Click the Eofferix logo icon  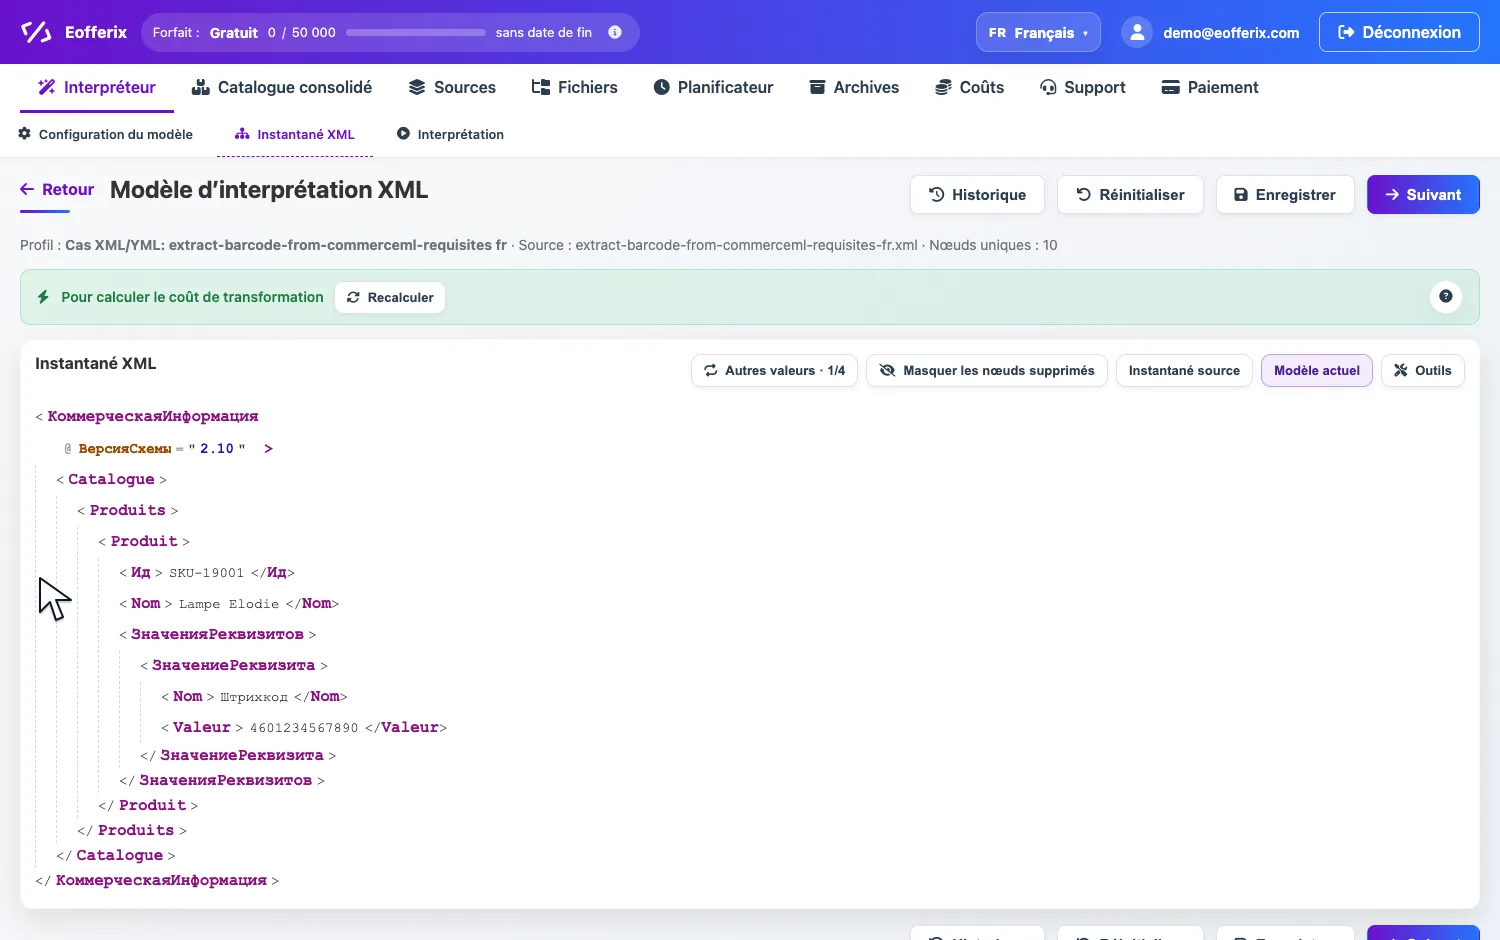pos(36,32)
